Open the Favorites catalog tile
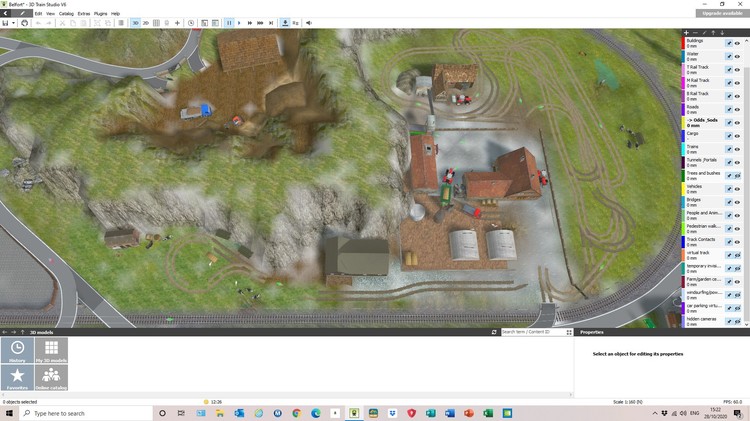Viewport: 750px width, 421px height. click(x=18, y=378)
